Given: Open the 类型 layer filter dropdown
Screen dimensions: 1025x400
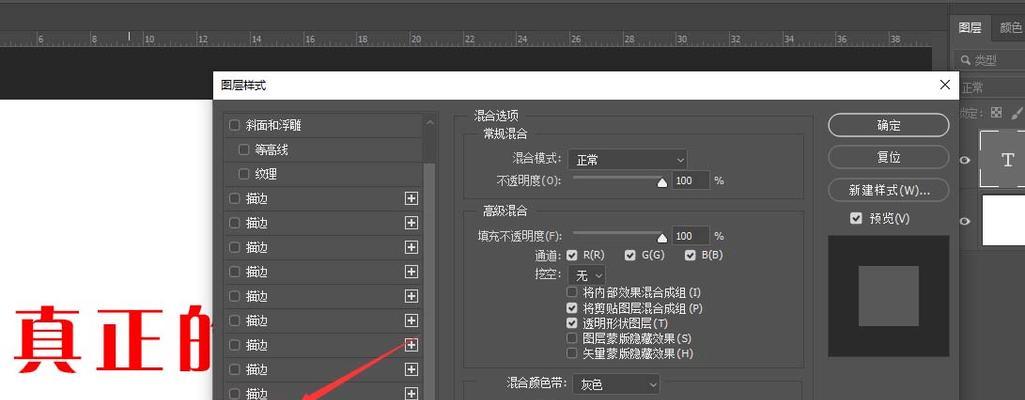Looking at the screenshot, I should [x=990, y=60].
